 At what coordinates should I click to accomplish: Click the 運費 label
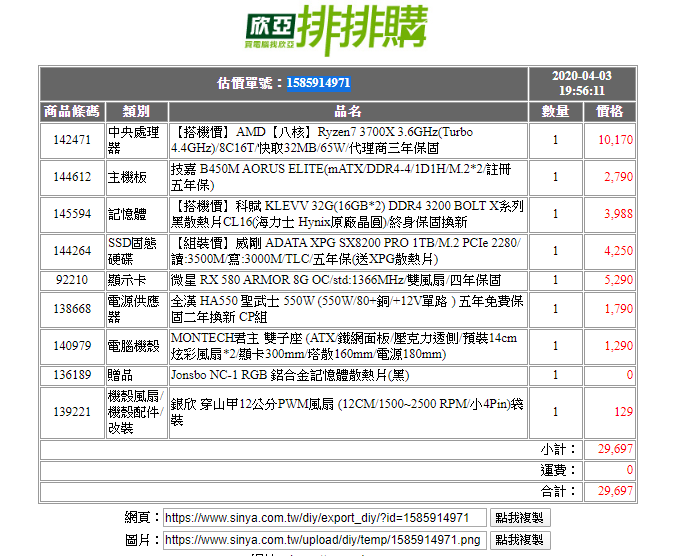click(x=558, y=471)
